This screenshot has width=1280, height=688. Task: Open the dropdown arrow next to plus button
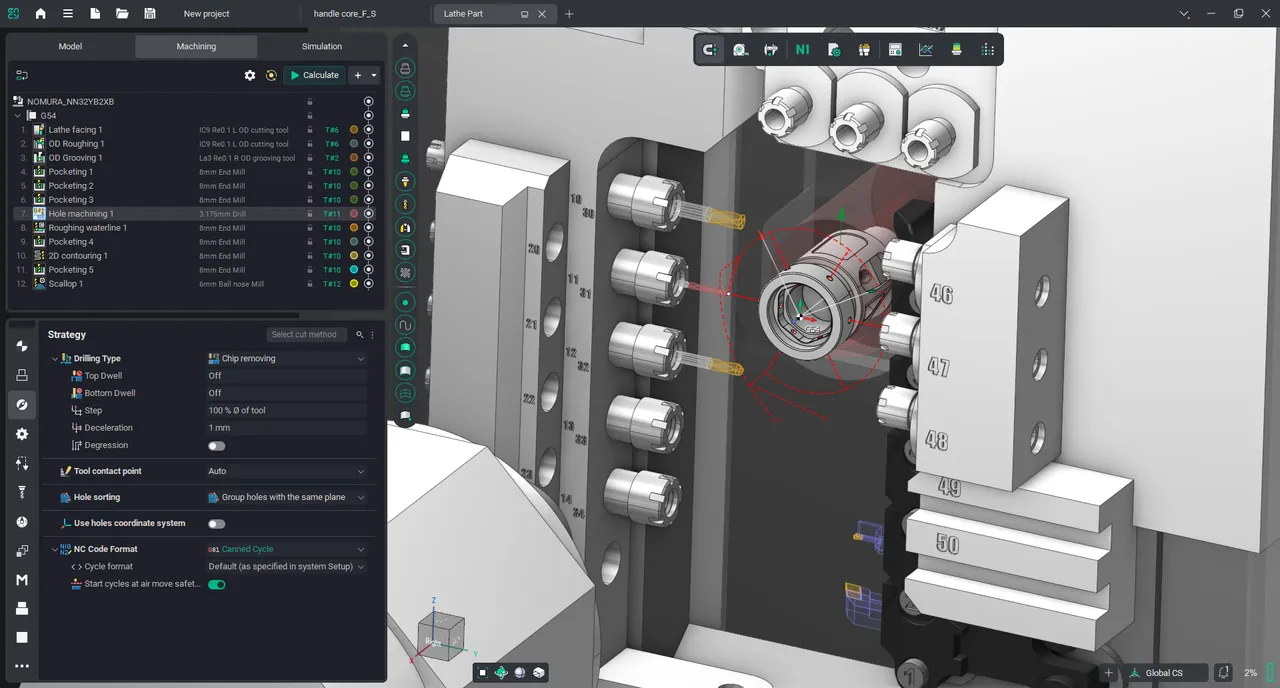[374, 75]
